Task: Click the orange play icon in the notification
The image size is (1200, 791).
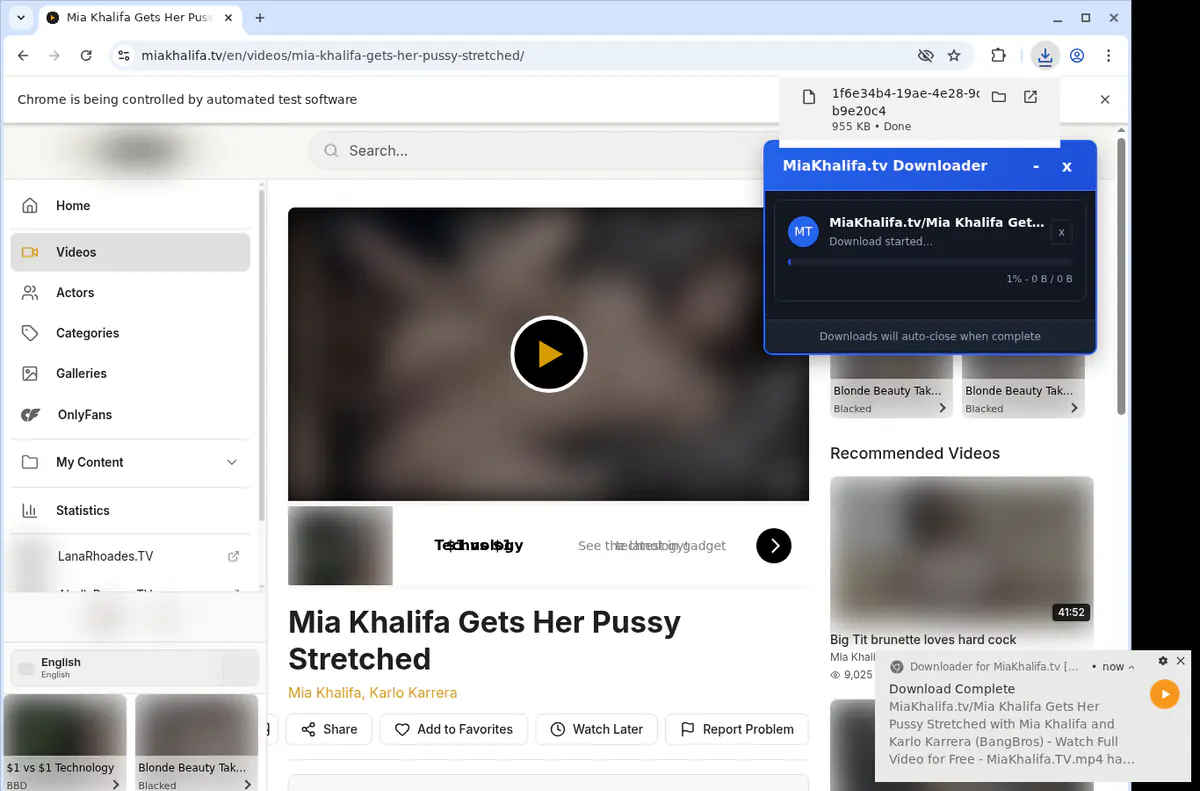Action: tap(1165, 694)
